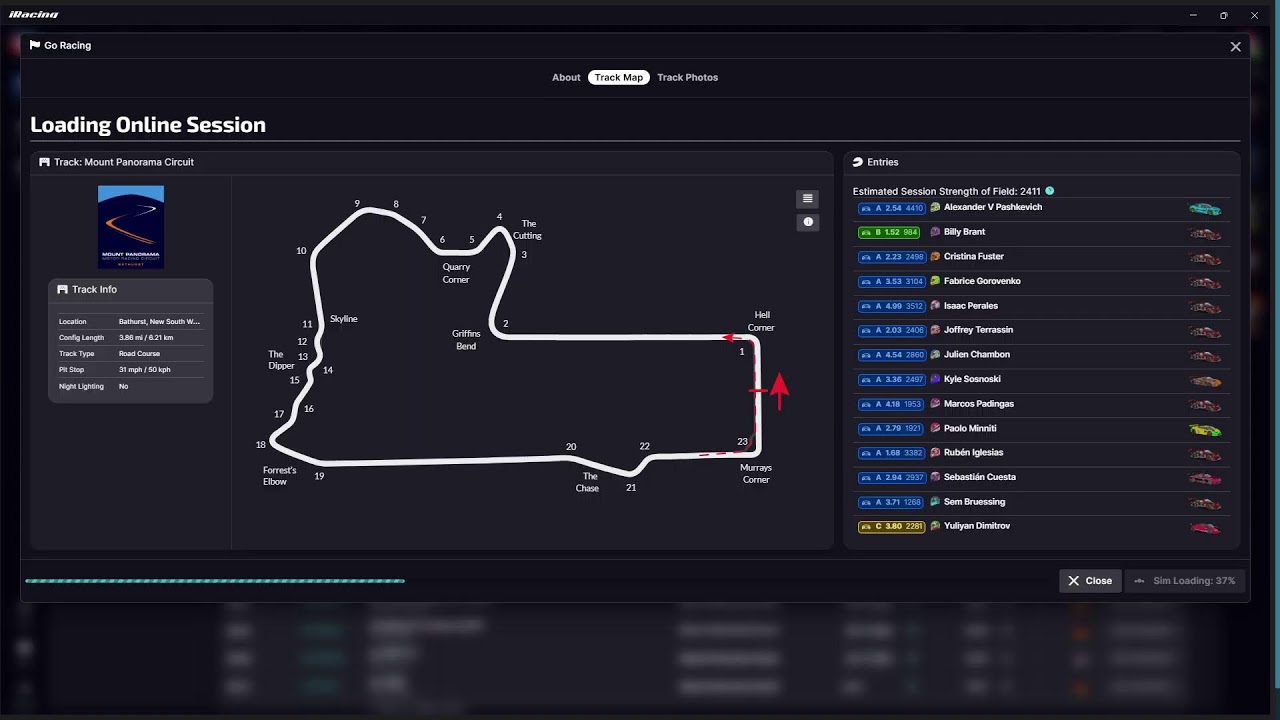Click Kyle Sosnoski's helmet icon

click(x=935, y=379)
